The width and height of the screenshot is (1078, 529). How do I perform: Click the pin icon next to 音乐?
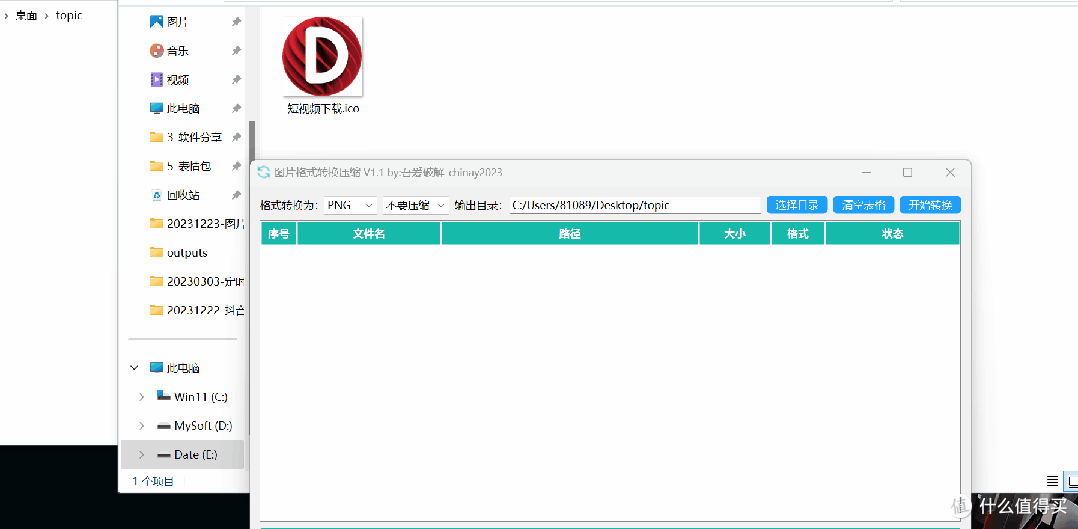coord(236,51)
